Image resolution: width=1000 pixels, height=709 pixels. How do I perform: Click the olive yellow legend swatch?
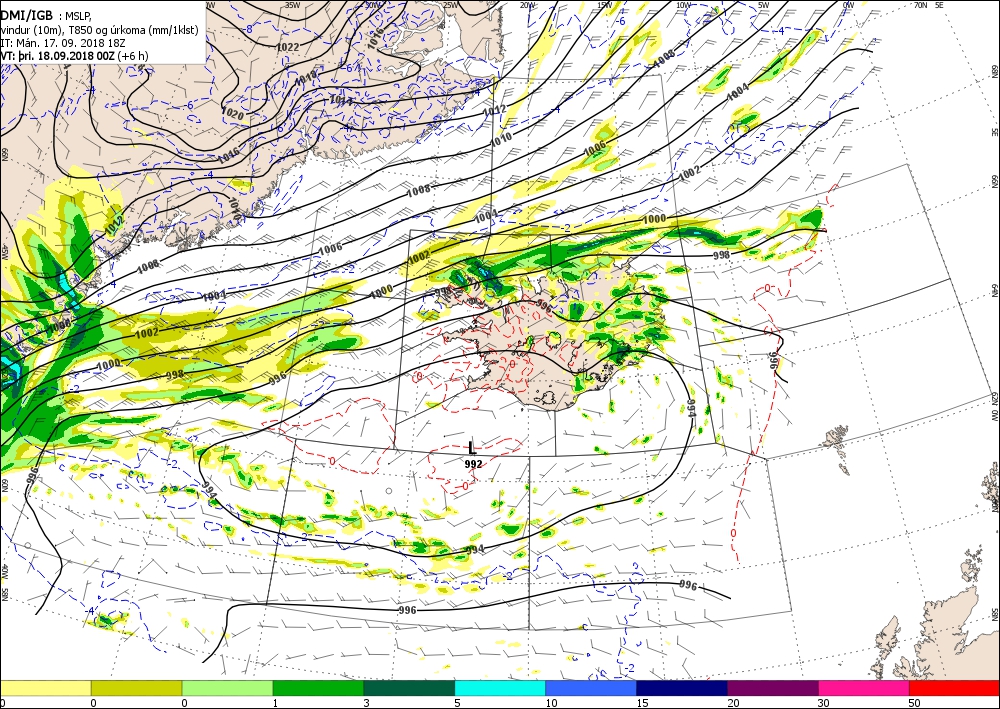click(x=136, y=688)
